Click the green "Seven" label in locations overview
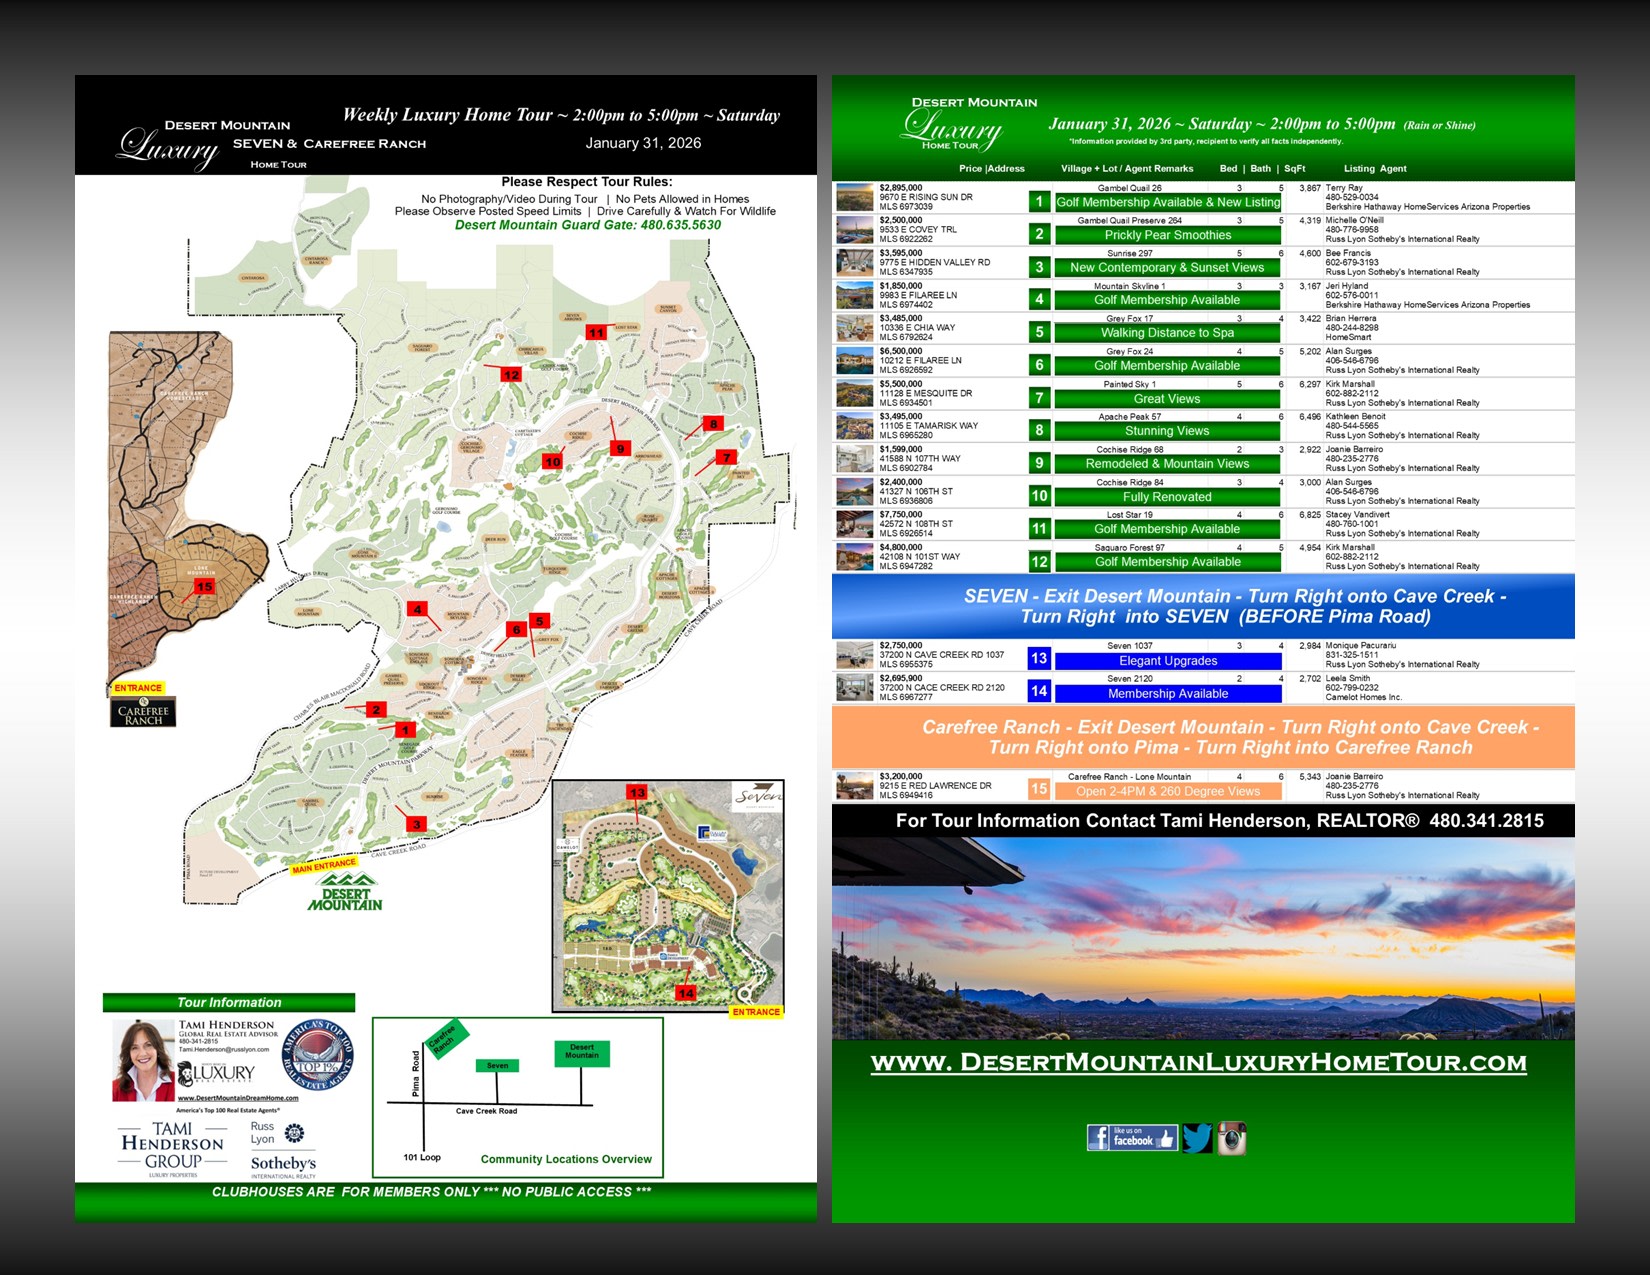1650x1275 pixels. coord(497,1066)
